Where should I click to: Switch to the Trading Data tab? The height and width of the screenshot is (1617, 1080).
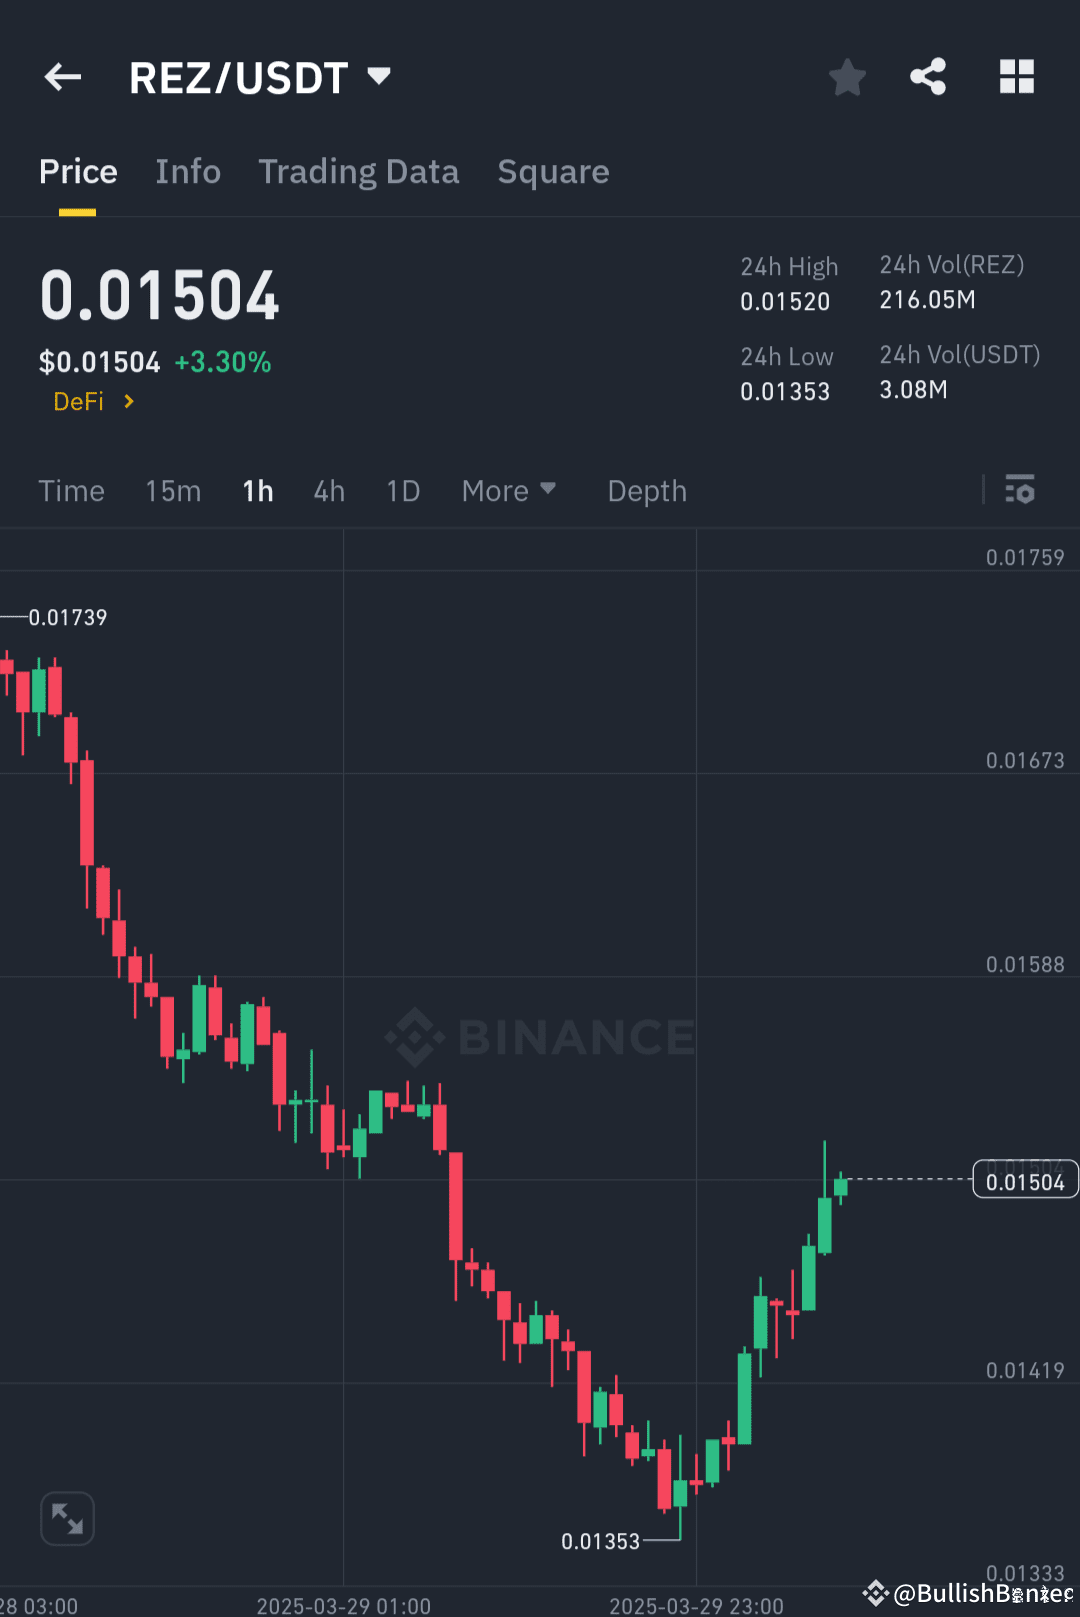coord(358,172)
